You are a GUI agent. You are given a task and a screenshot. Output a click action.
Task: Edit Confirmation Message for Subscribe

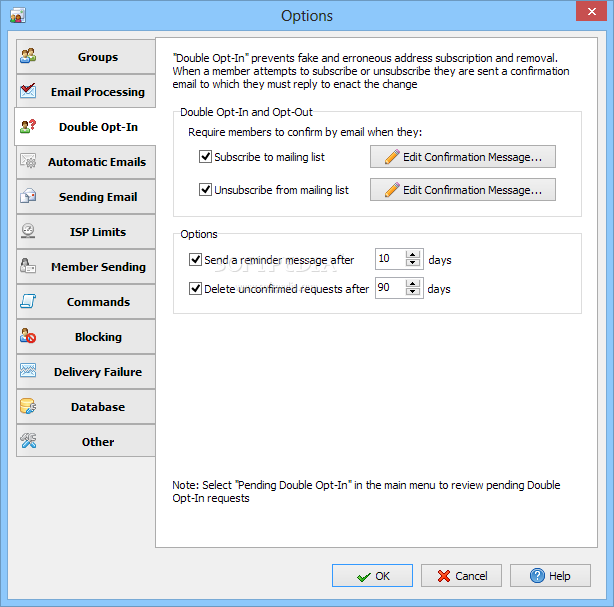(463, 157)
